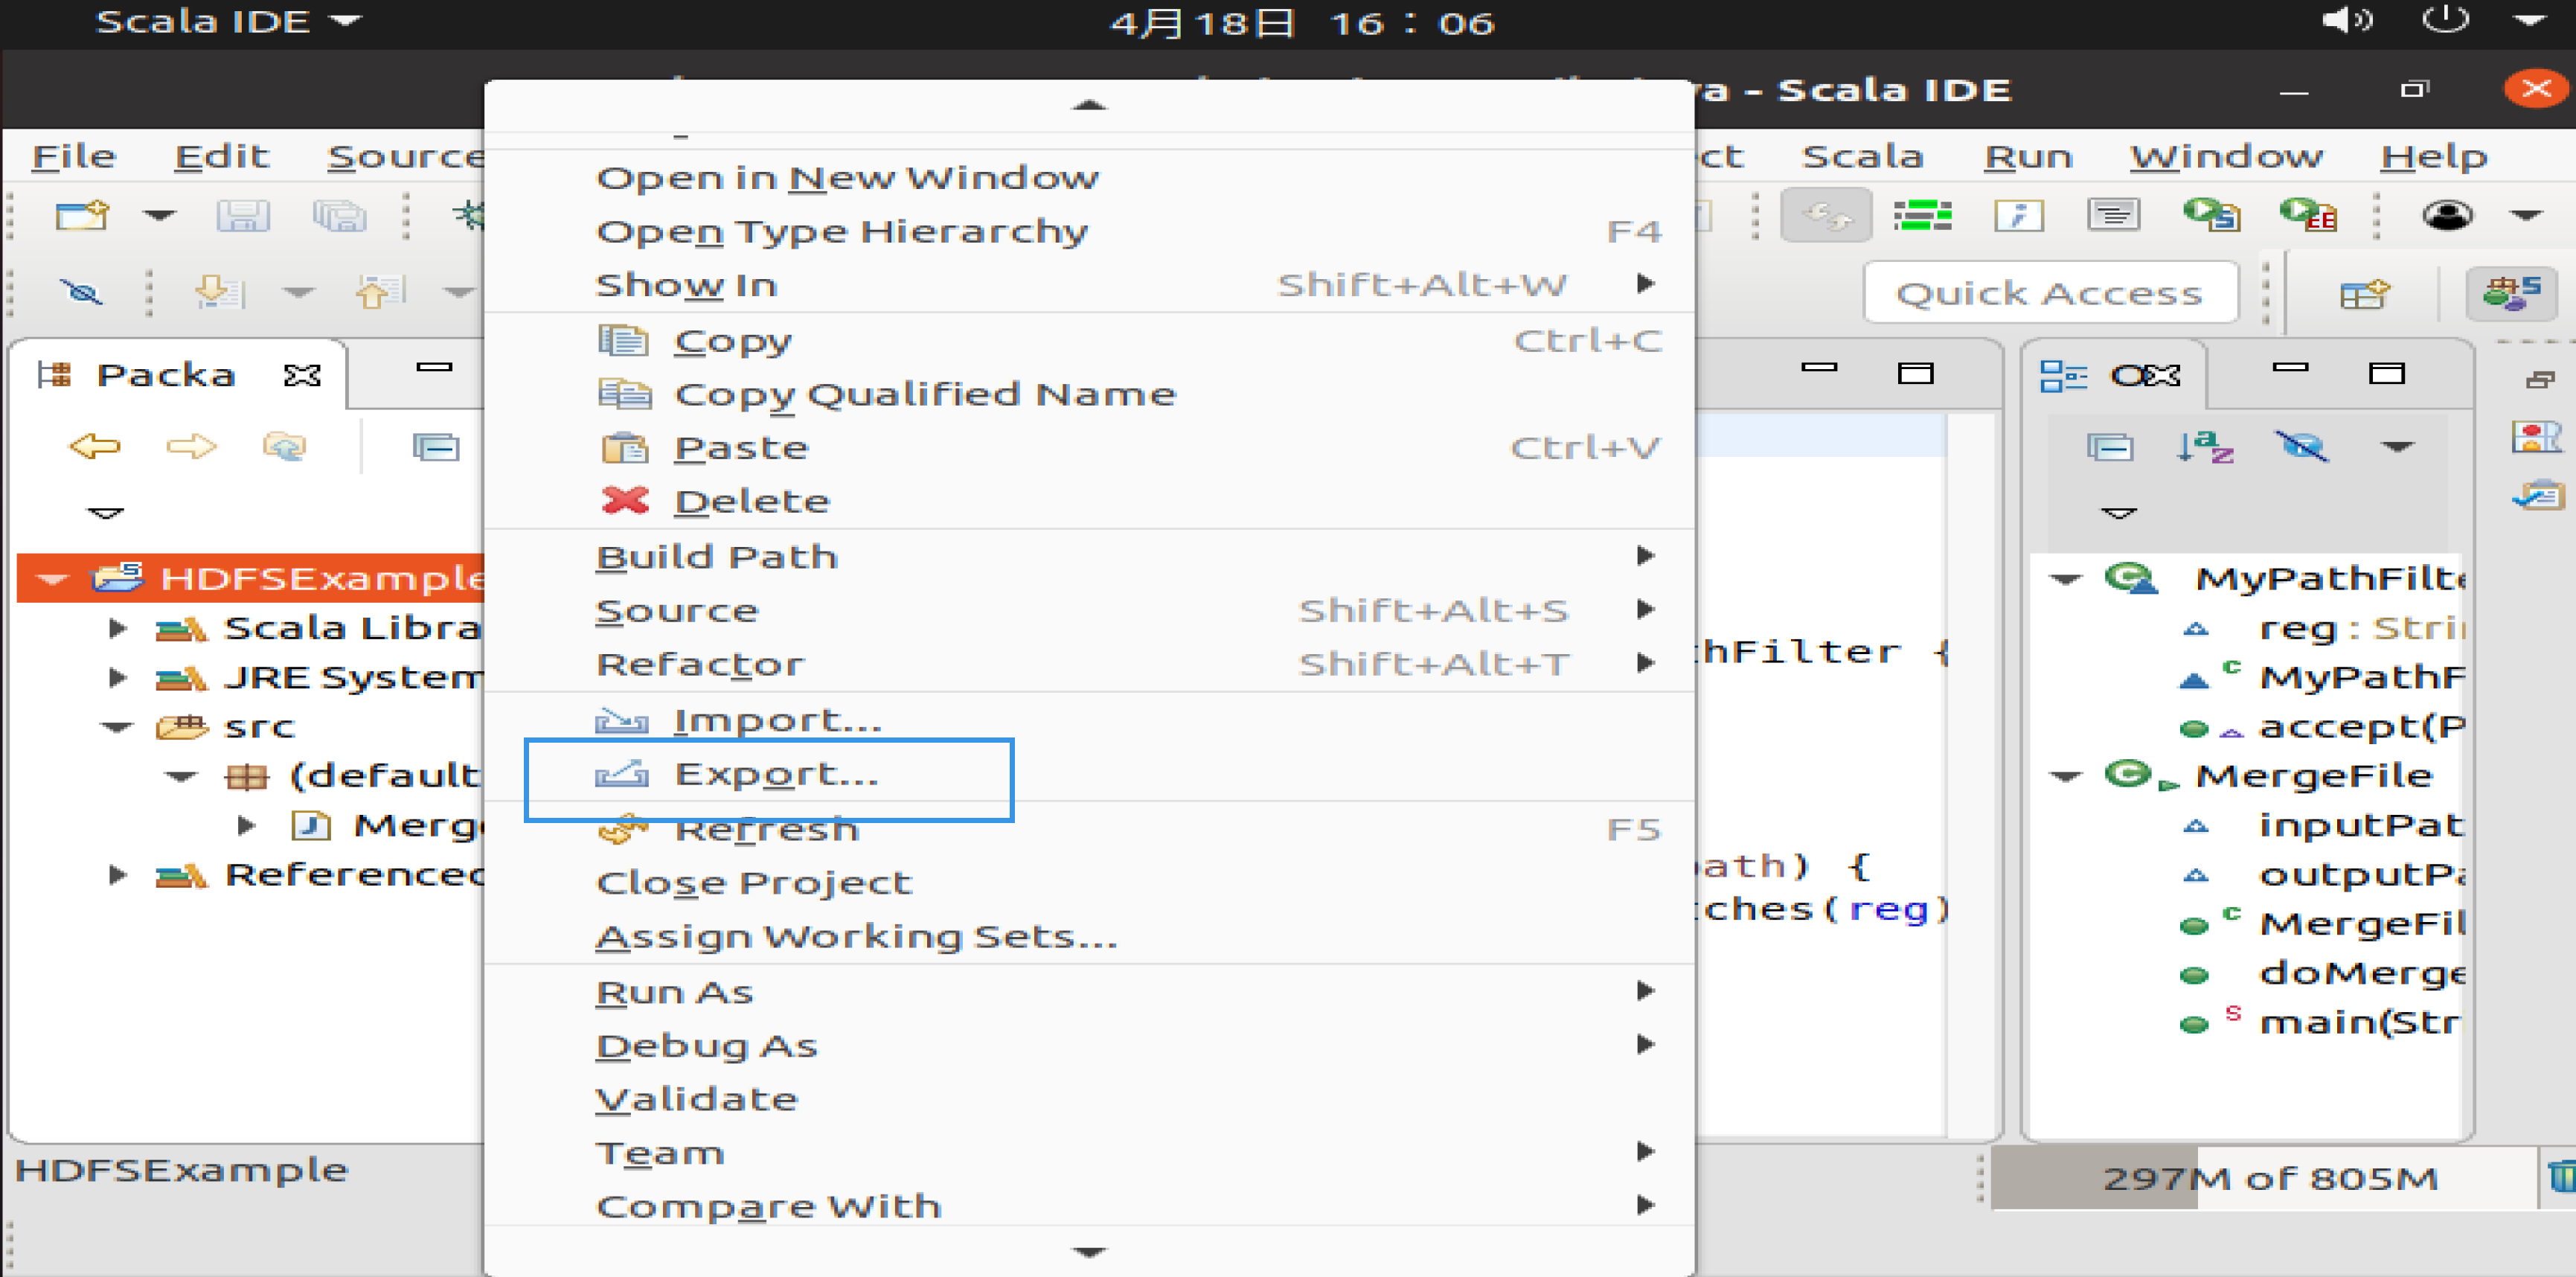Minimize the Package Explorer panel
The width and height of the screenshot is (2576, 1277).
(x=434, y=367)
